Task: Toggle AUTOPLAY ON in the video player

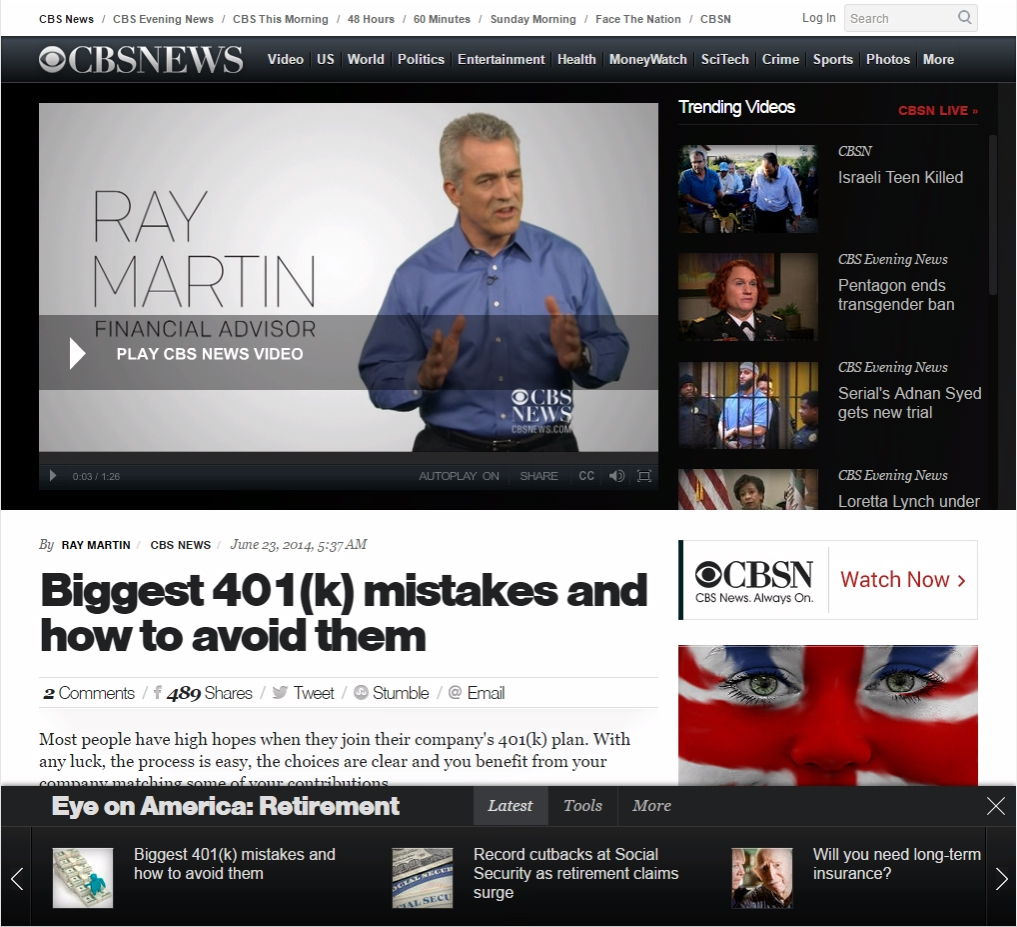Action: point(459,476)
